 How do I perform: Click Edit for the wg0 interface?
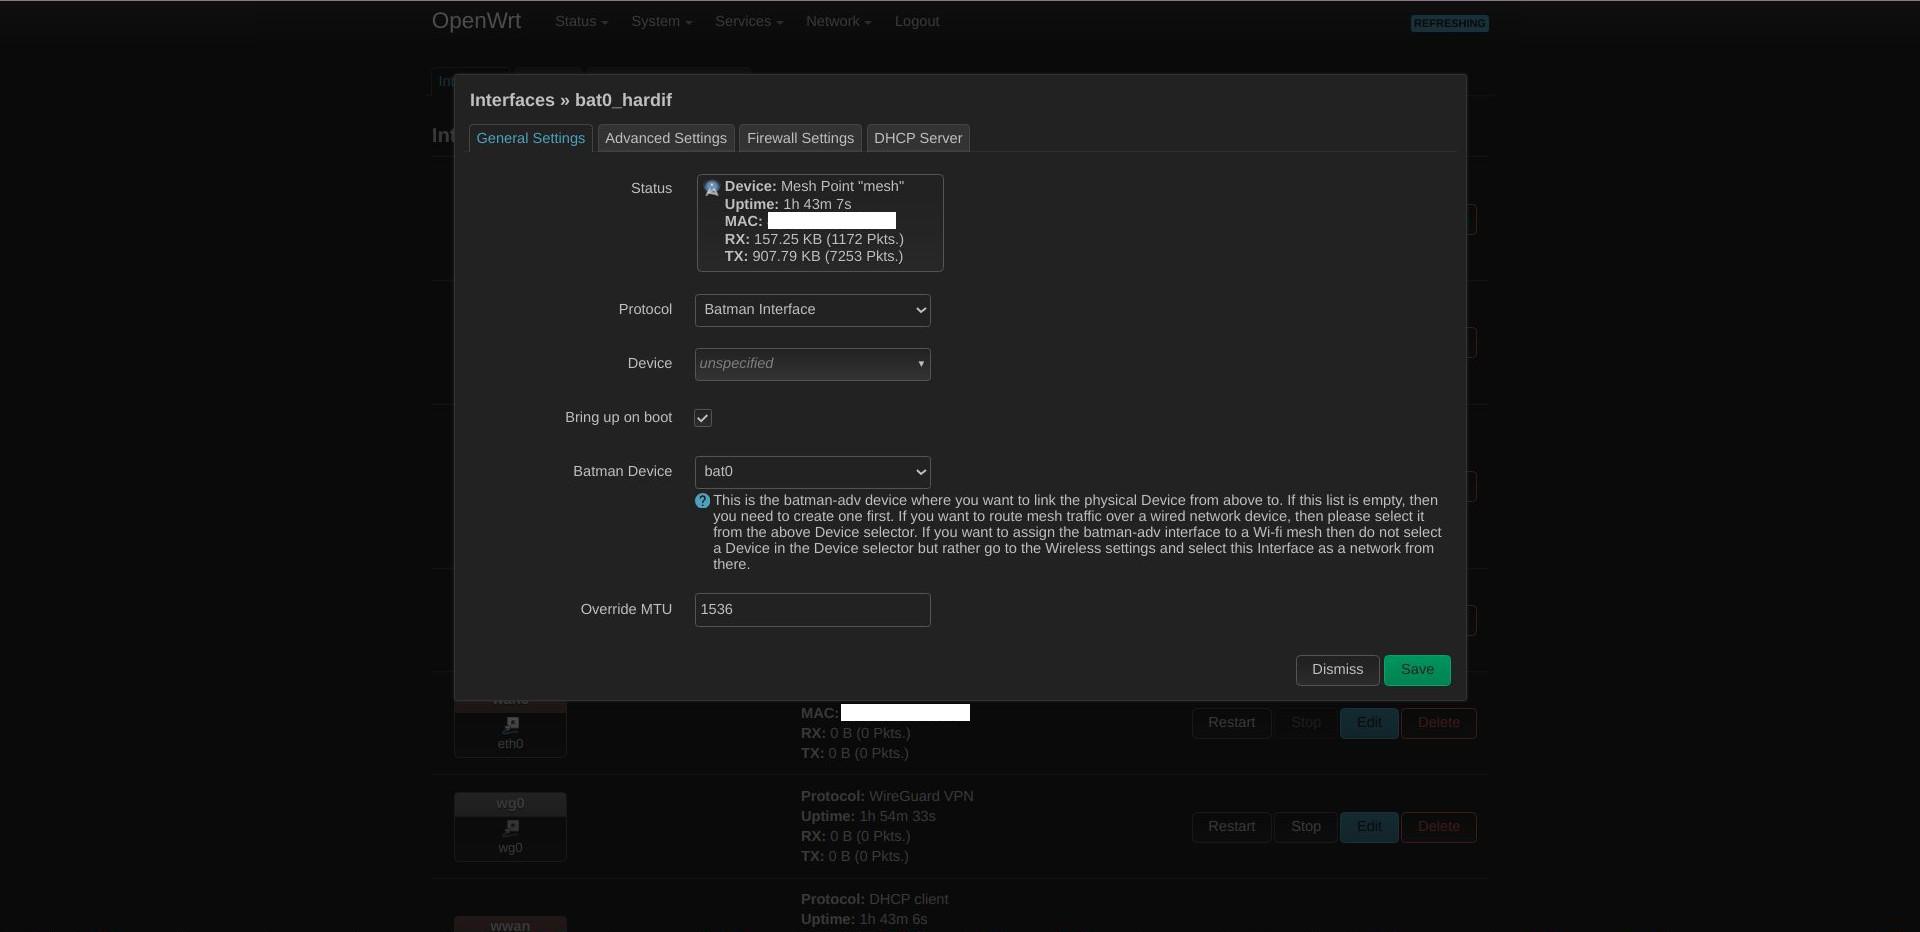pos(1369,827)
